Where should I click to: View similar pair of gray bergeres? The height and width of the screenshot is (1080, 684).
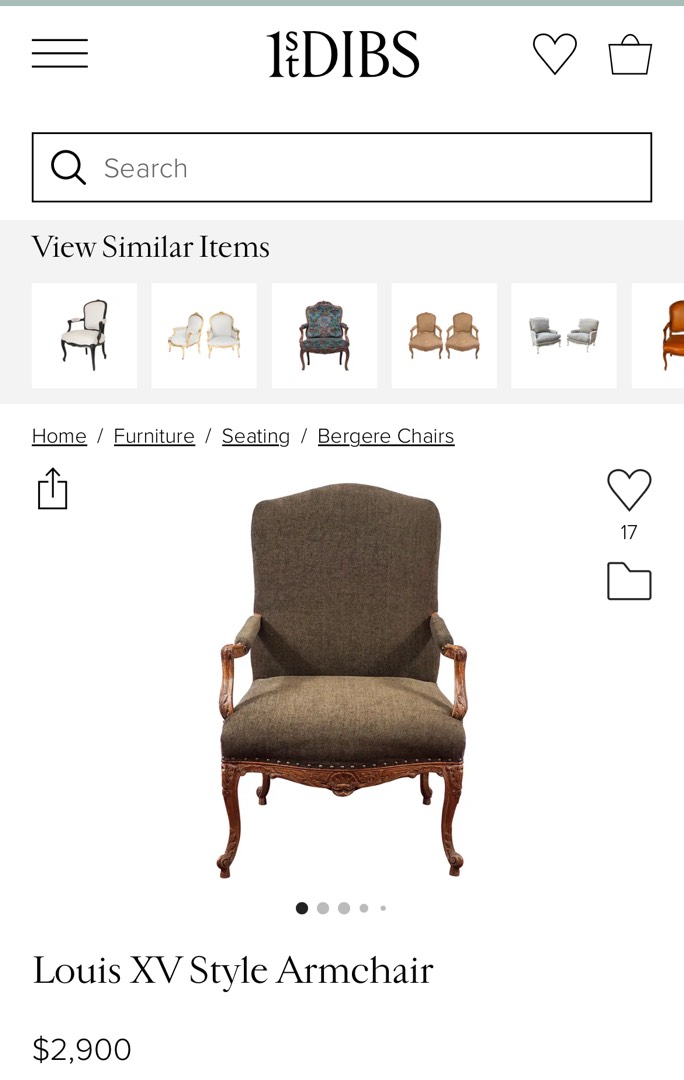pos(563,335)
